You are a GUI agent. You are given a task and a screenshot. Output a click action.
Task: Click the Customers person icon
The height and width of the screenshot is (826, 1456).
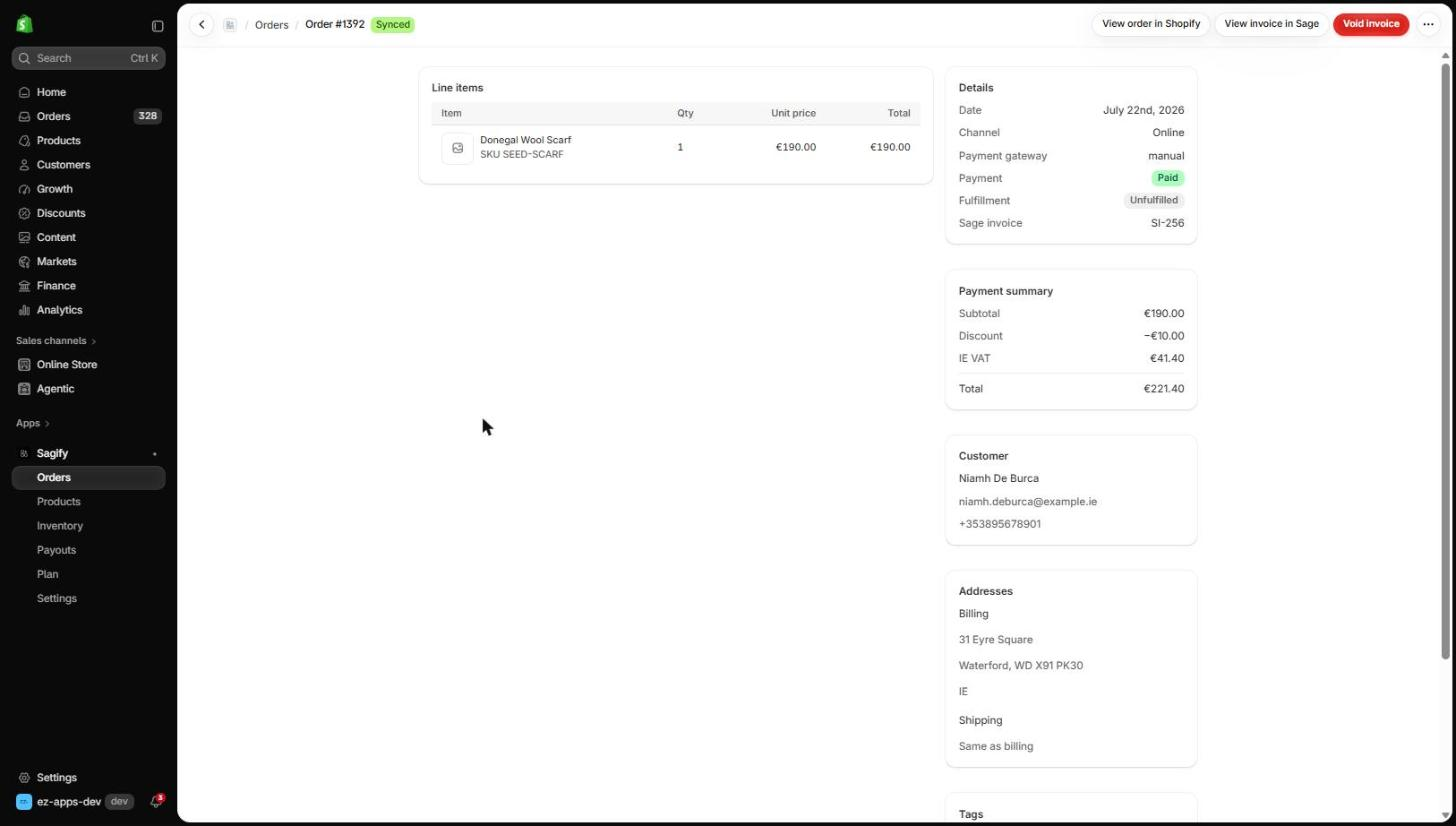[x=25, y=165]
